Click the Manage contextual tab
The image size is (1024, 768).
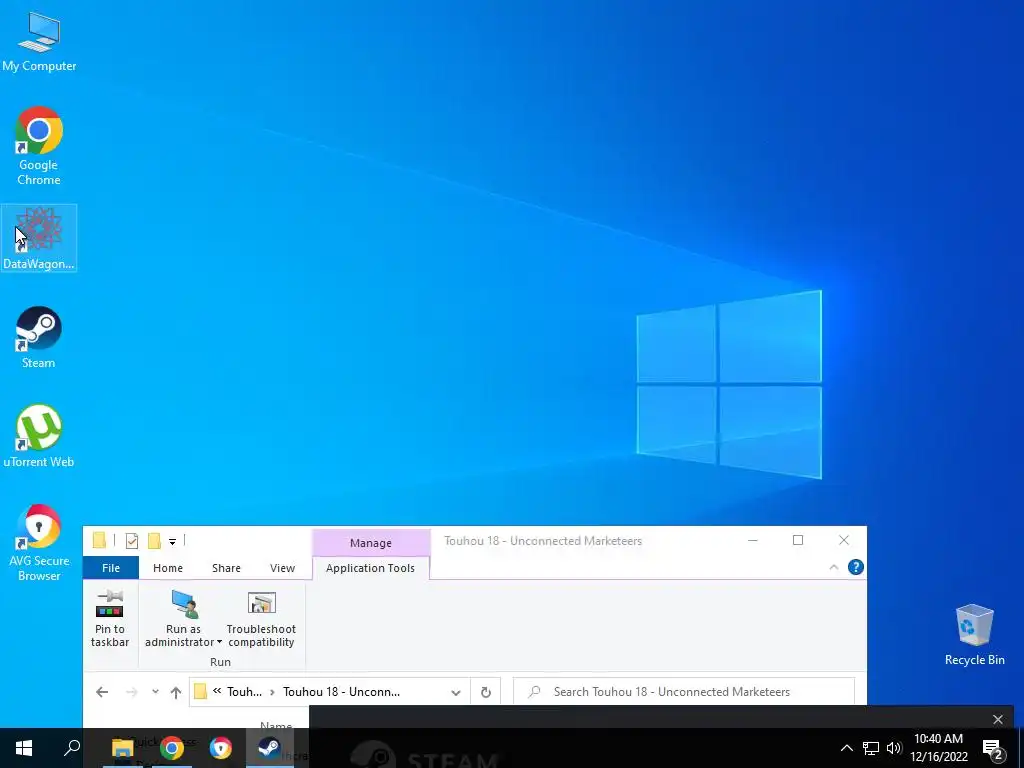(371, 543)
